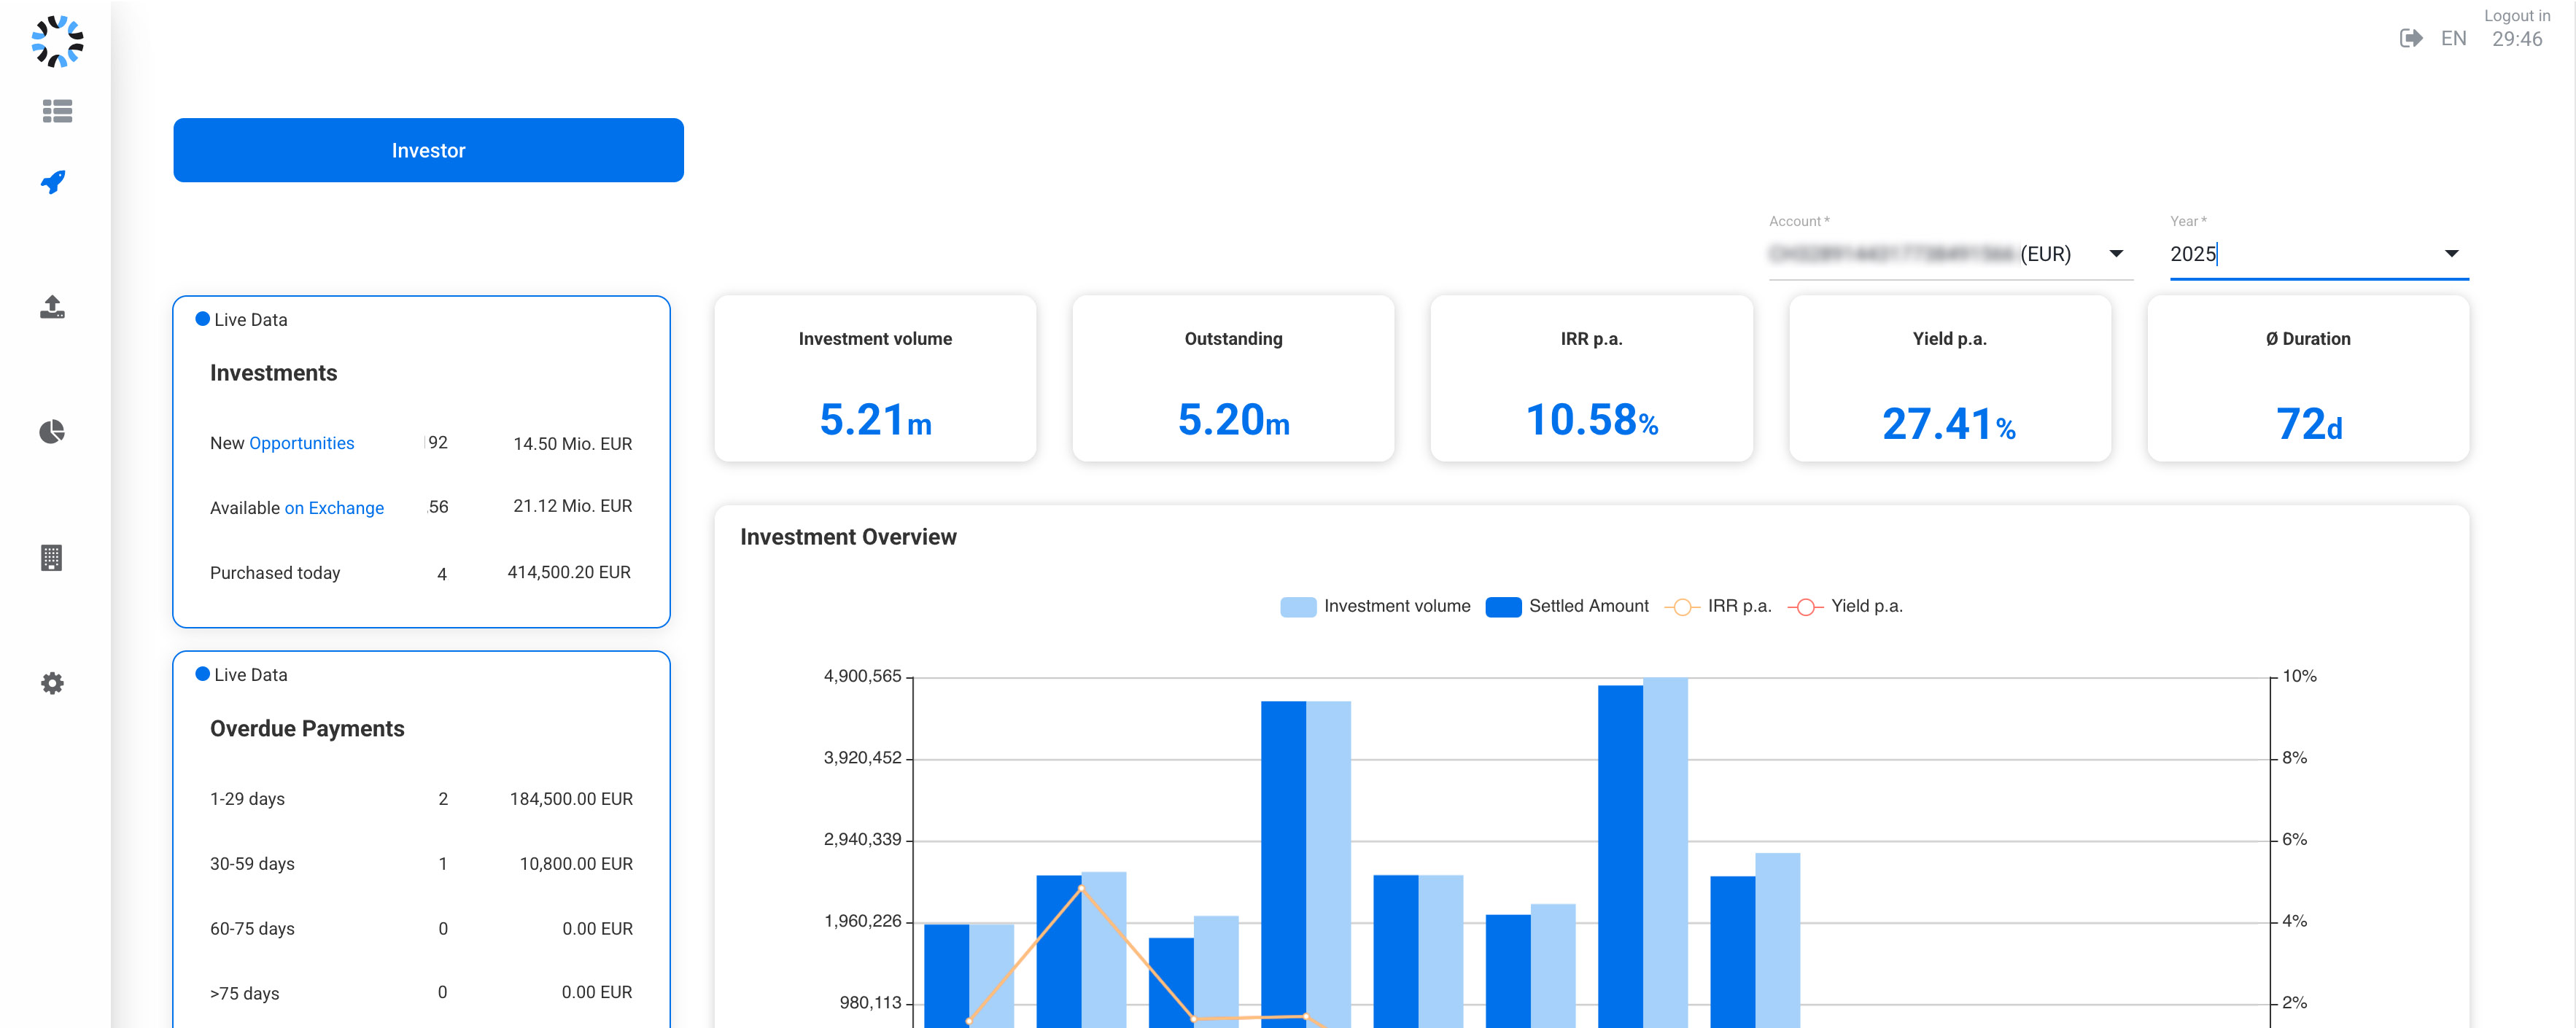Open the on Exchange link
Image resolution: width=2576 pixels, height=1028 pixels.
(334, 508)
